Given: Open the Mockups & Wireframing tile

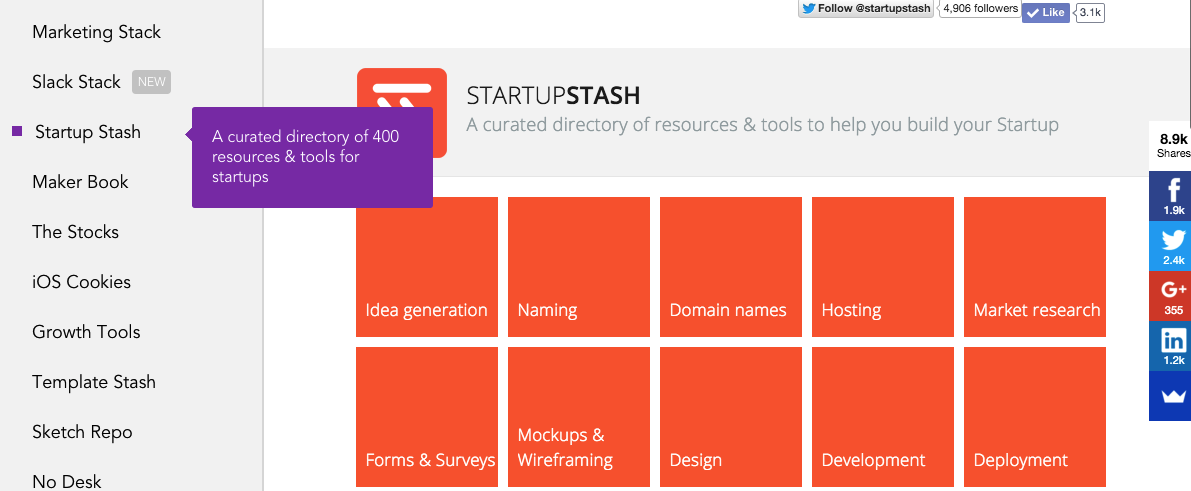Looking at the screenshot, I should coord(579,417).
